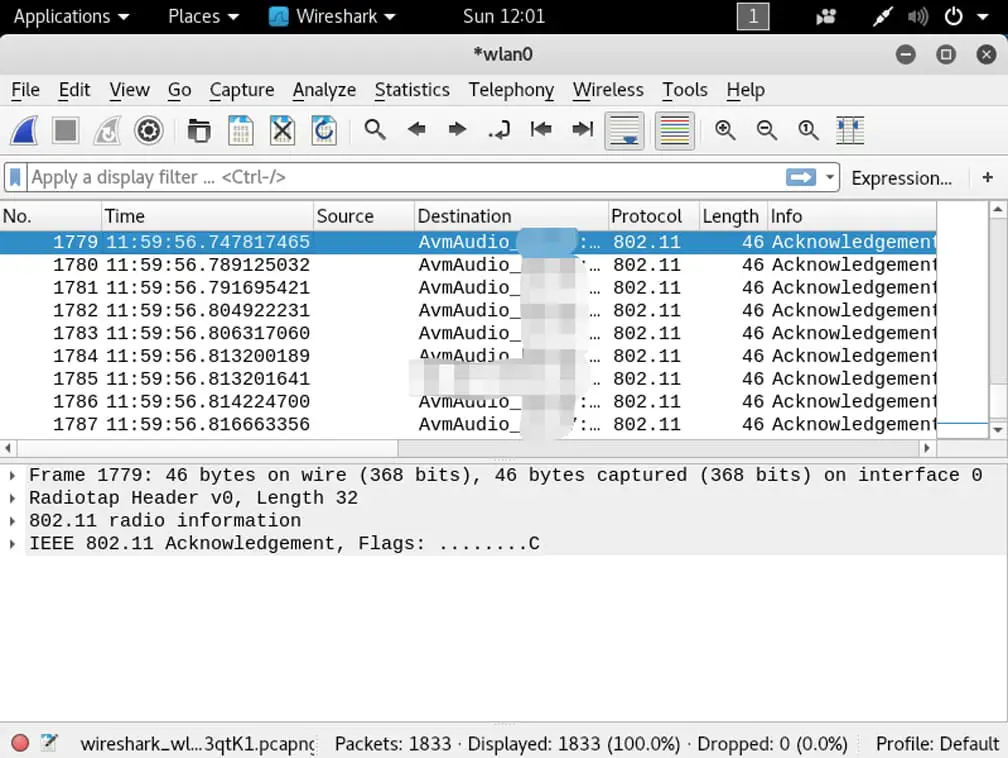Go to specified packet icon
This screenshot has width=1008, height=758.
coord(499,131)
